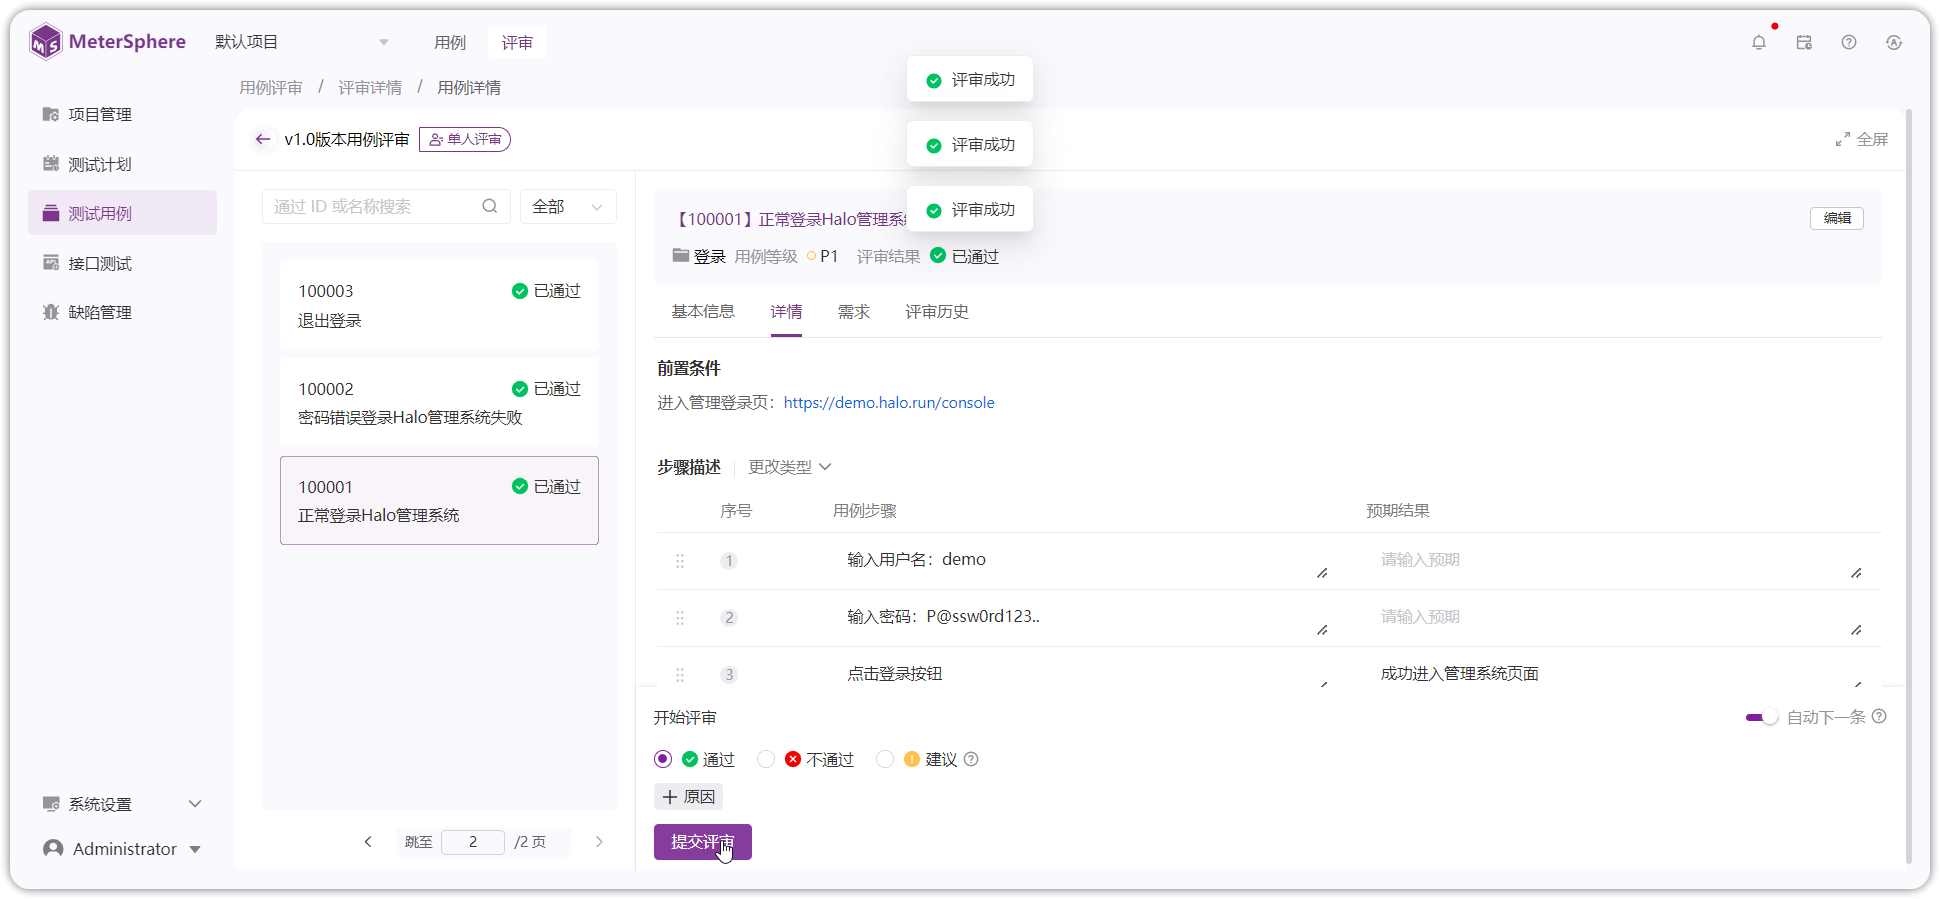Select the 建议 radio option
Screen dimensions: 1940x899
tap(885, 759)
